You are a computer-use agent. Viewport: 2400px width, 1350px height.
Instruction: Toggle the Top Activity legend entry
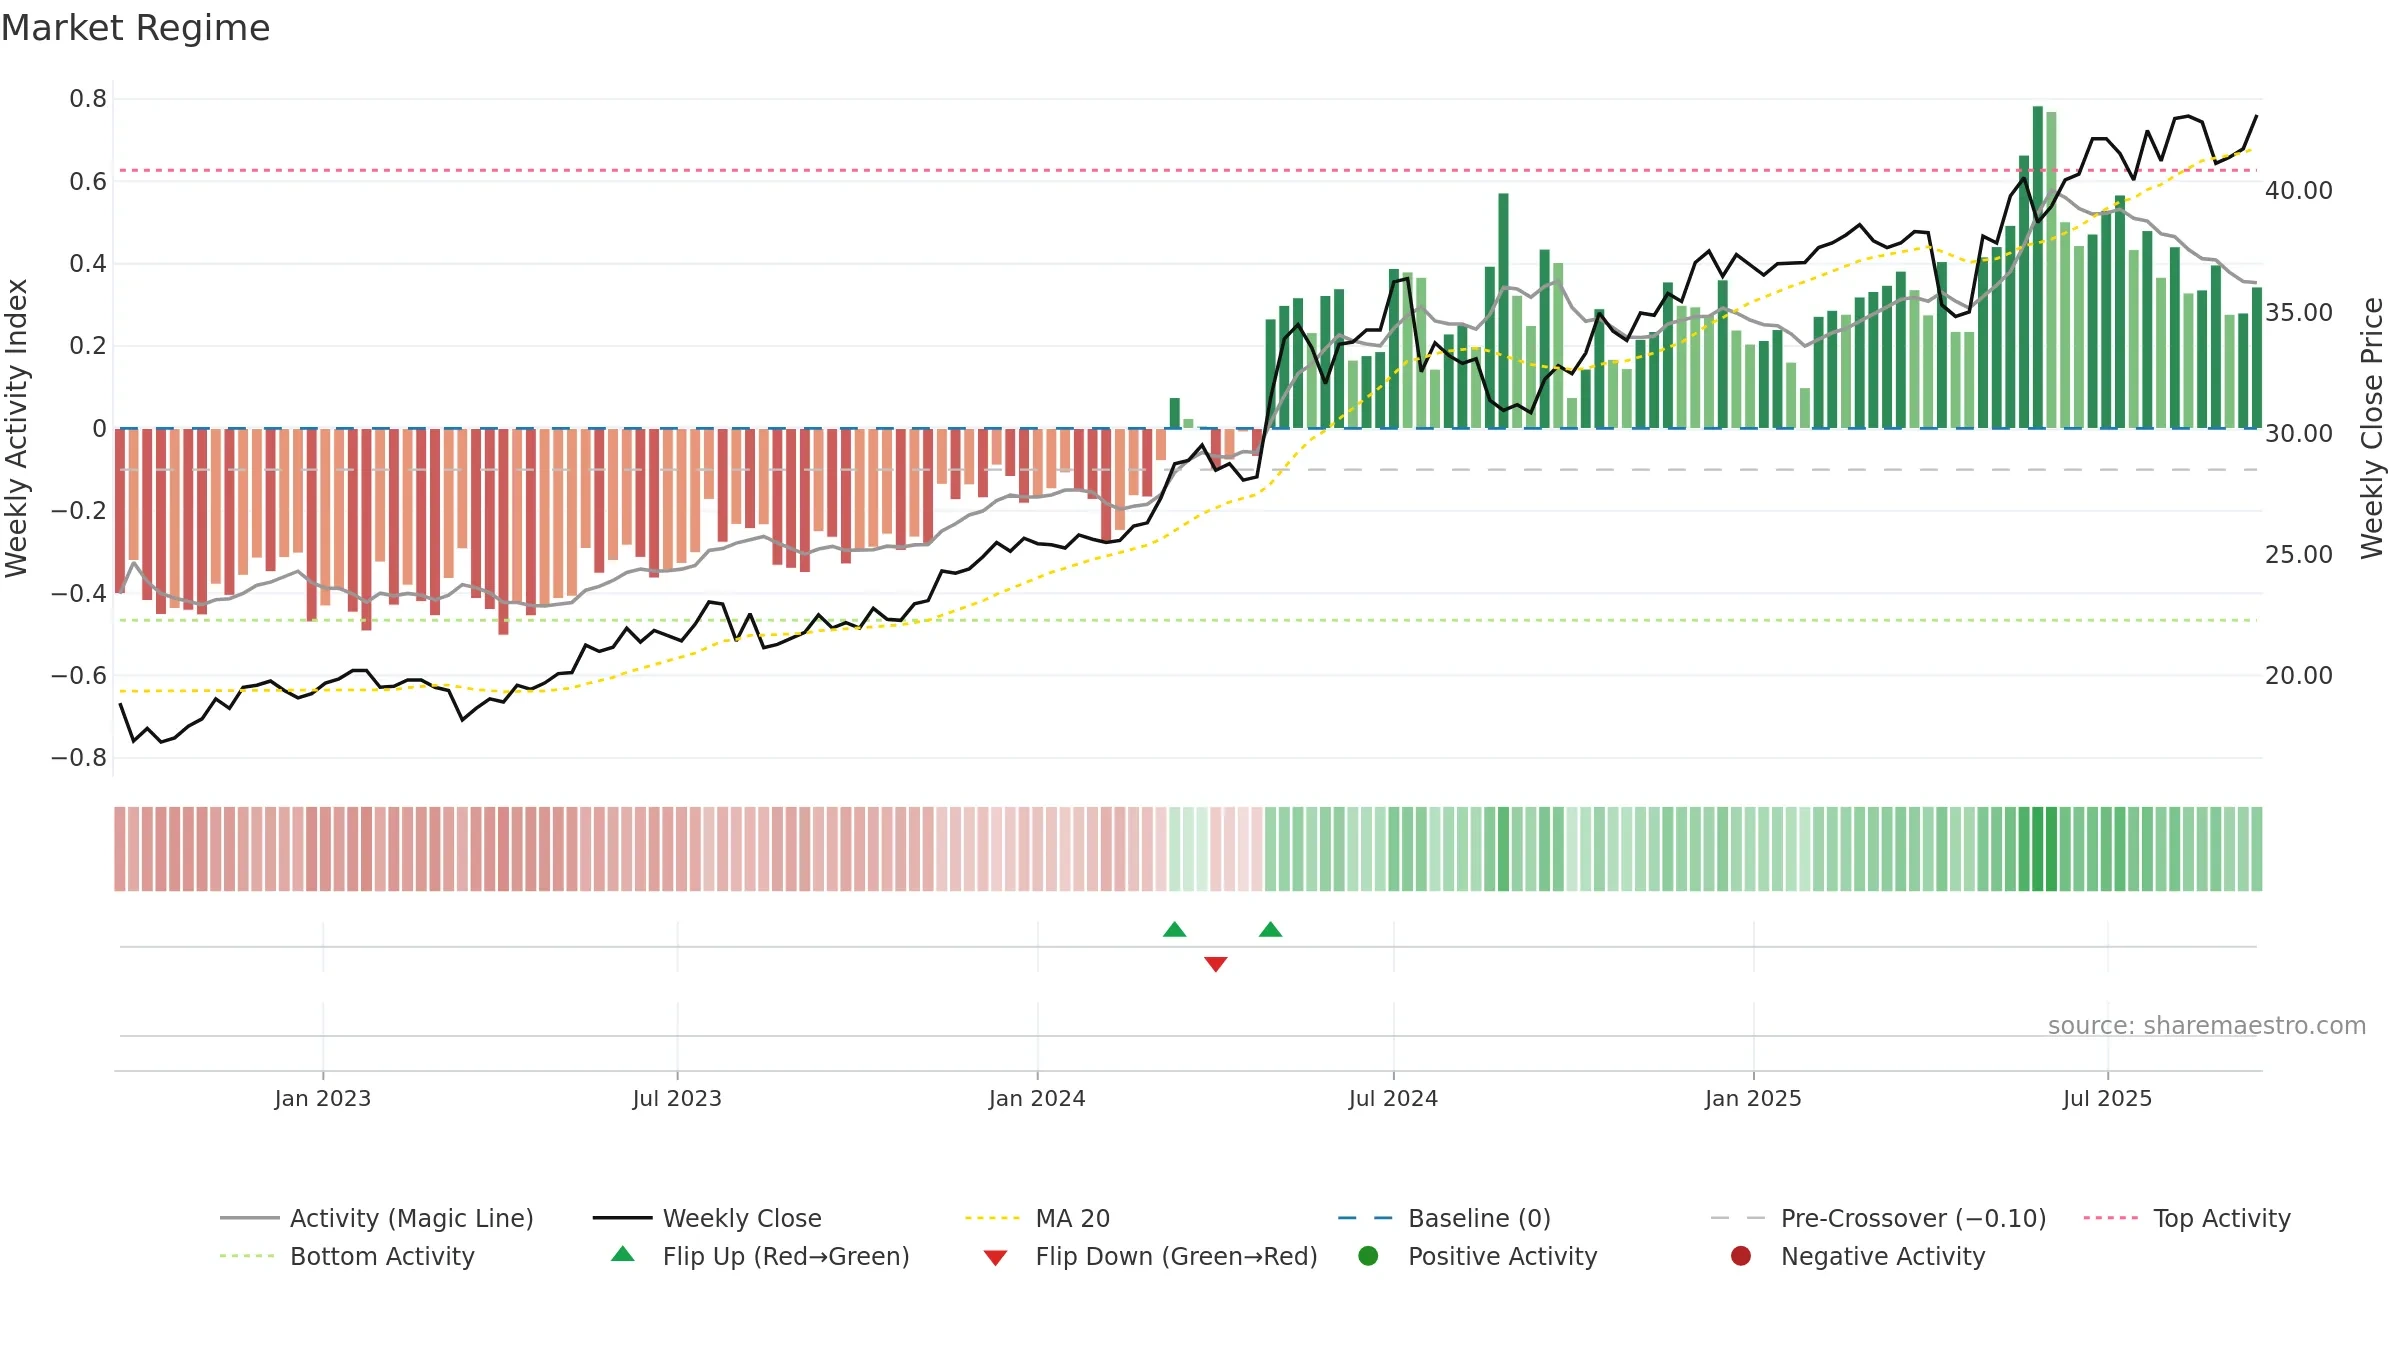(2187, 1218)
